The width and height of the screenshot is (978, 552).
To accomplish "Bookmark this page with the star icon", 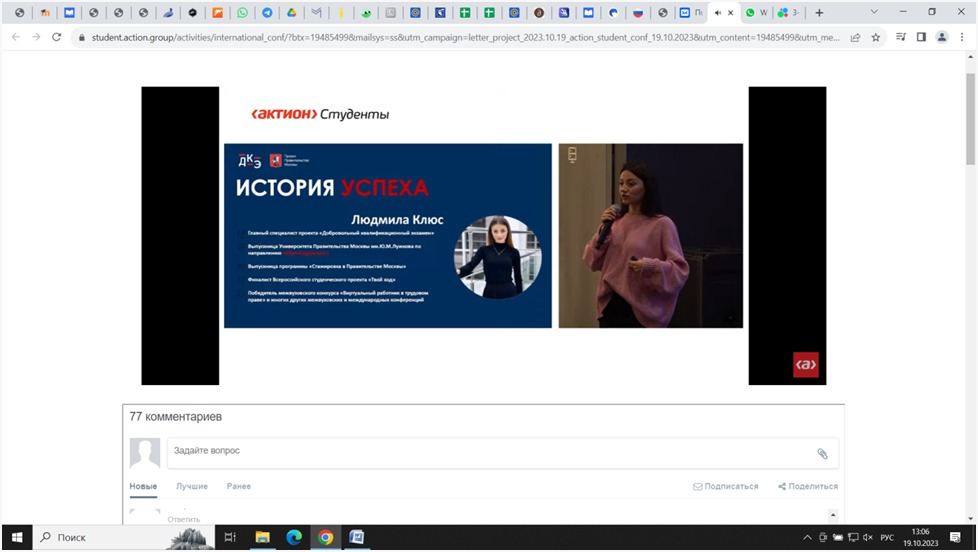I will [876, 37].
